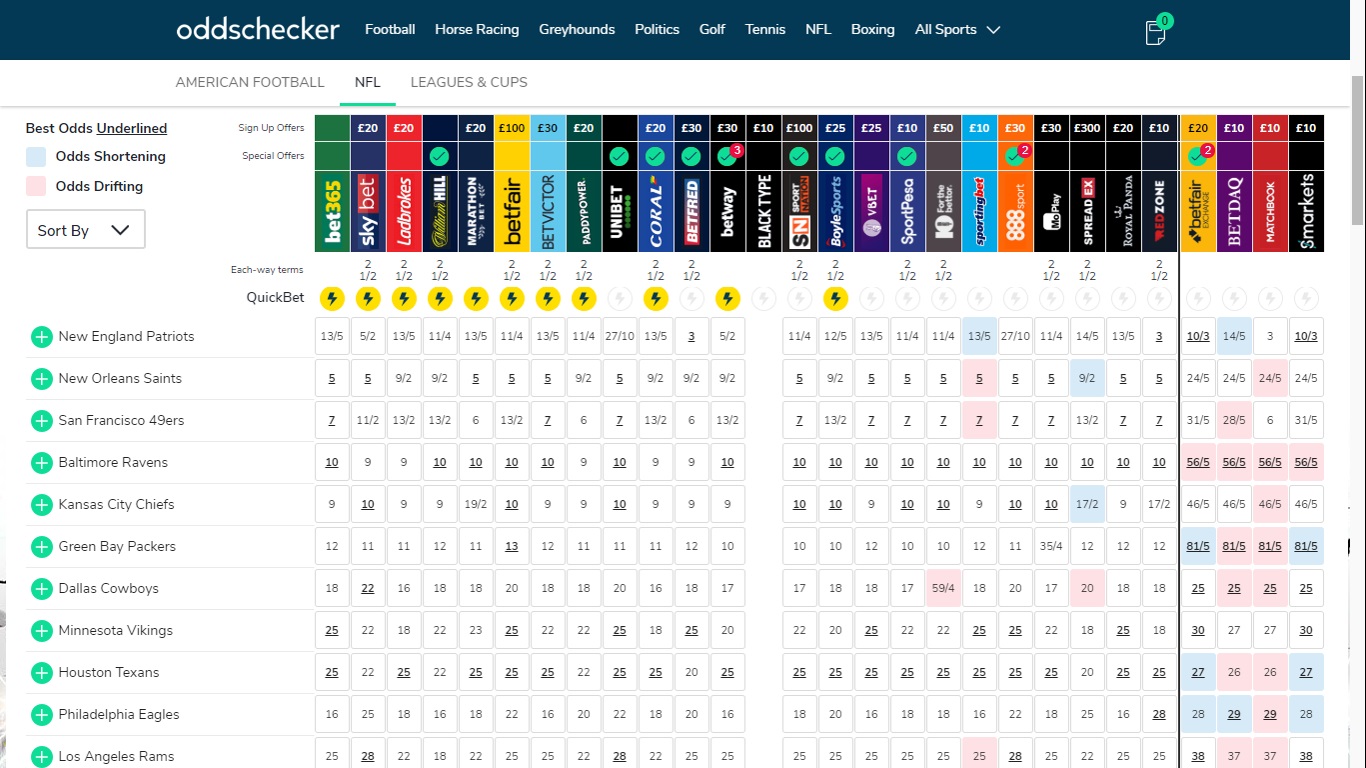The width and height of the screenshot is (1366, 768).
Task: Click bet365 QuickBet lightning icon
Action: [332, 298]
